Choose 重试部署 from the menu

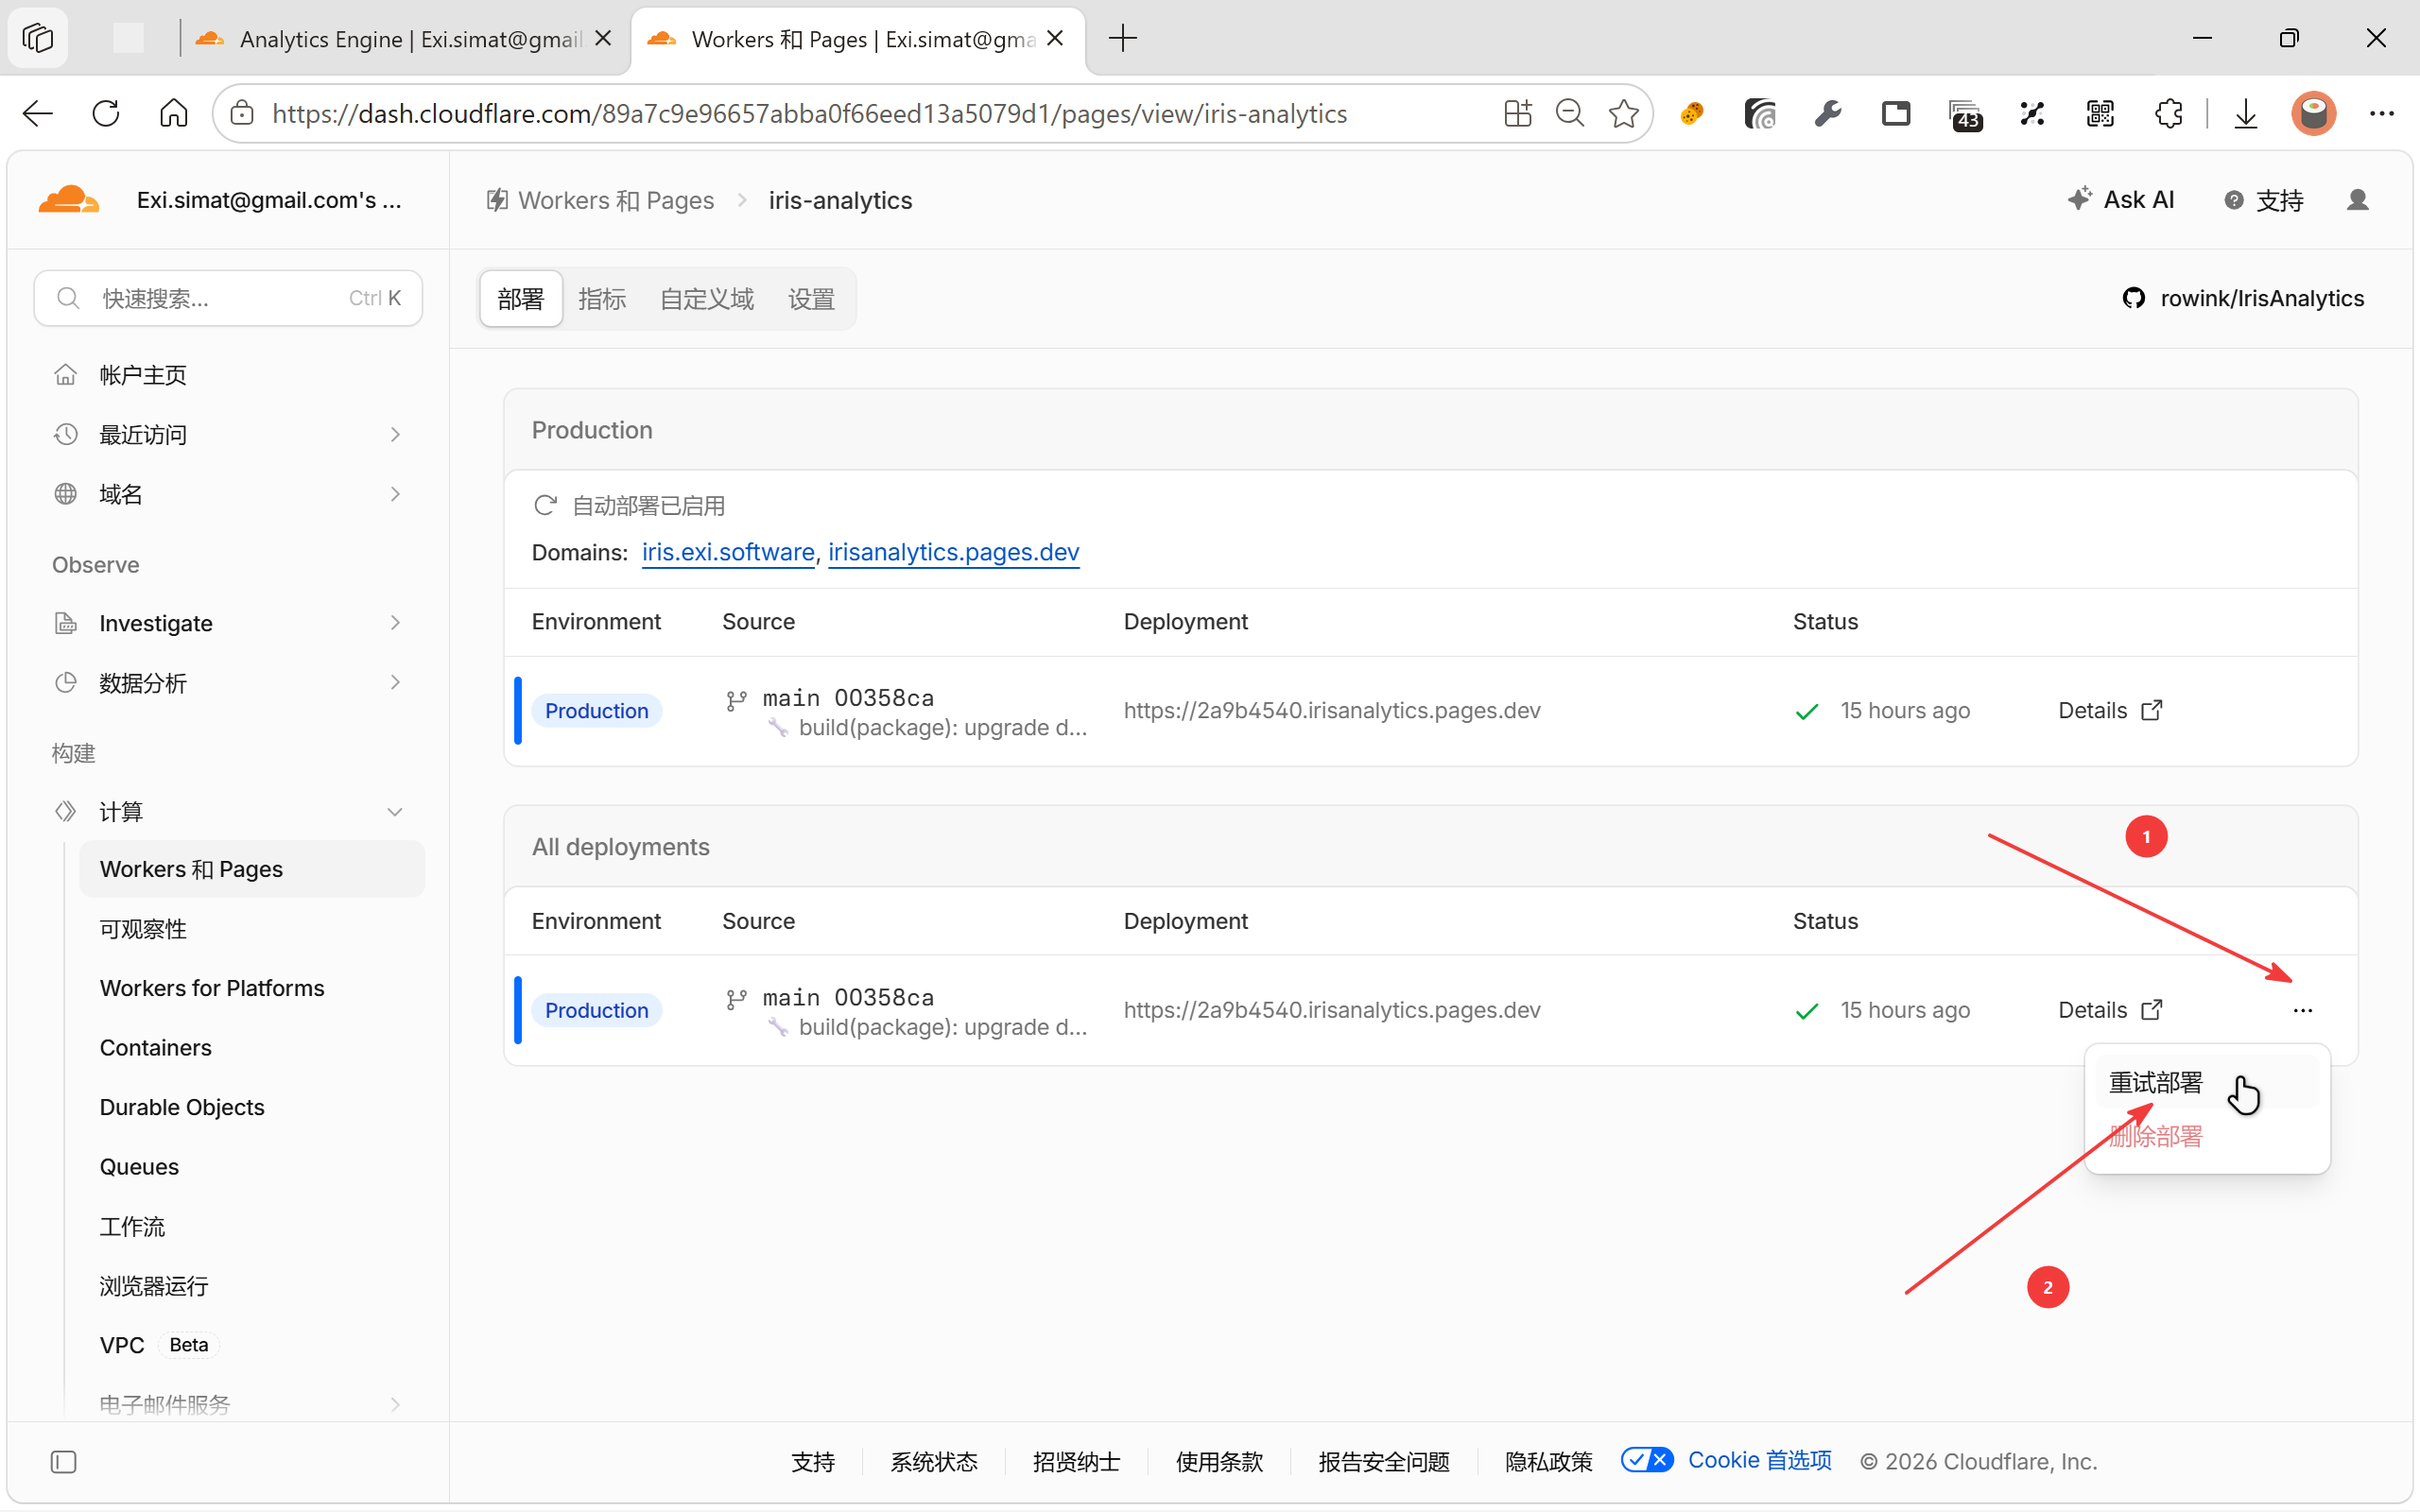[2206, 1082]
